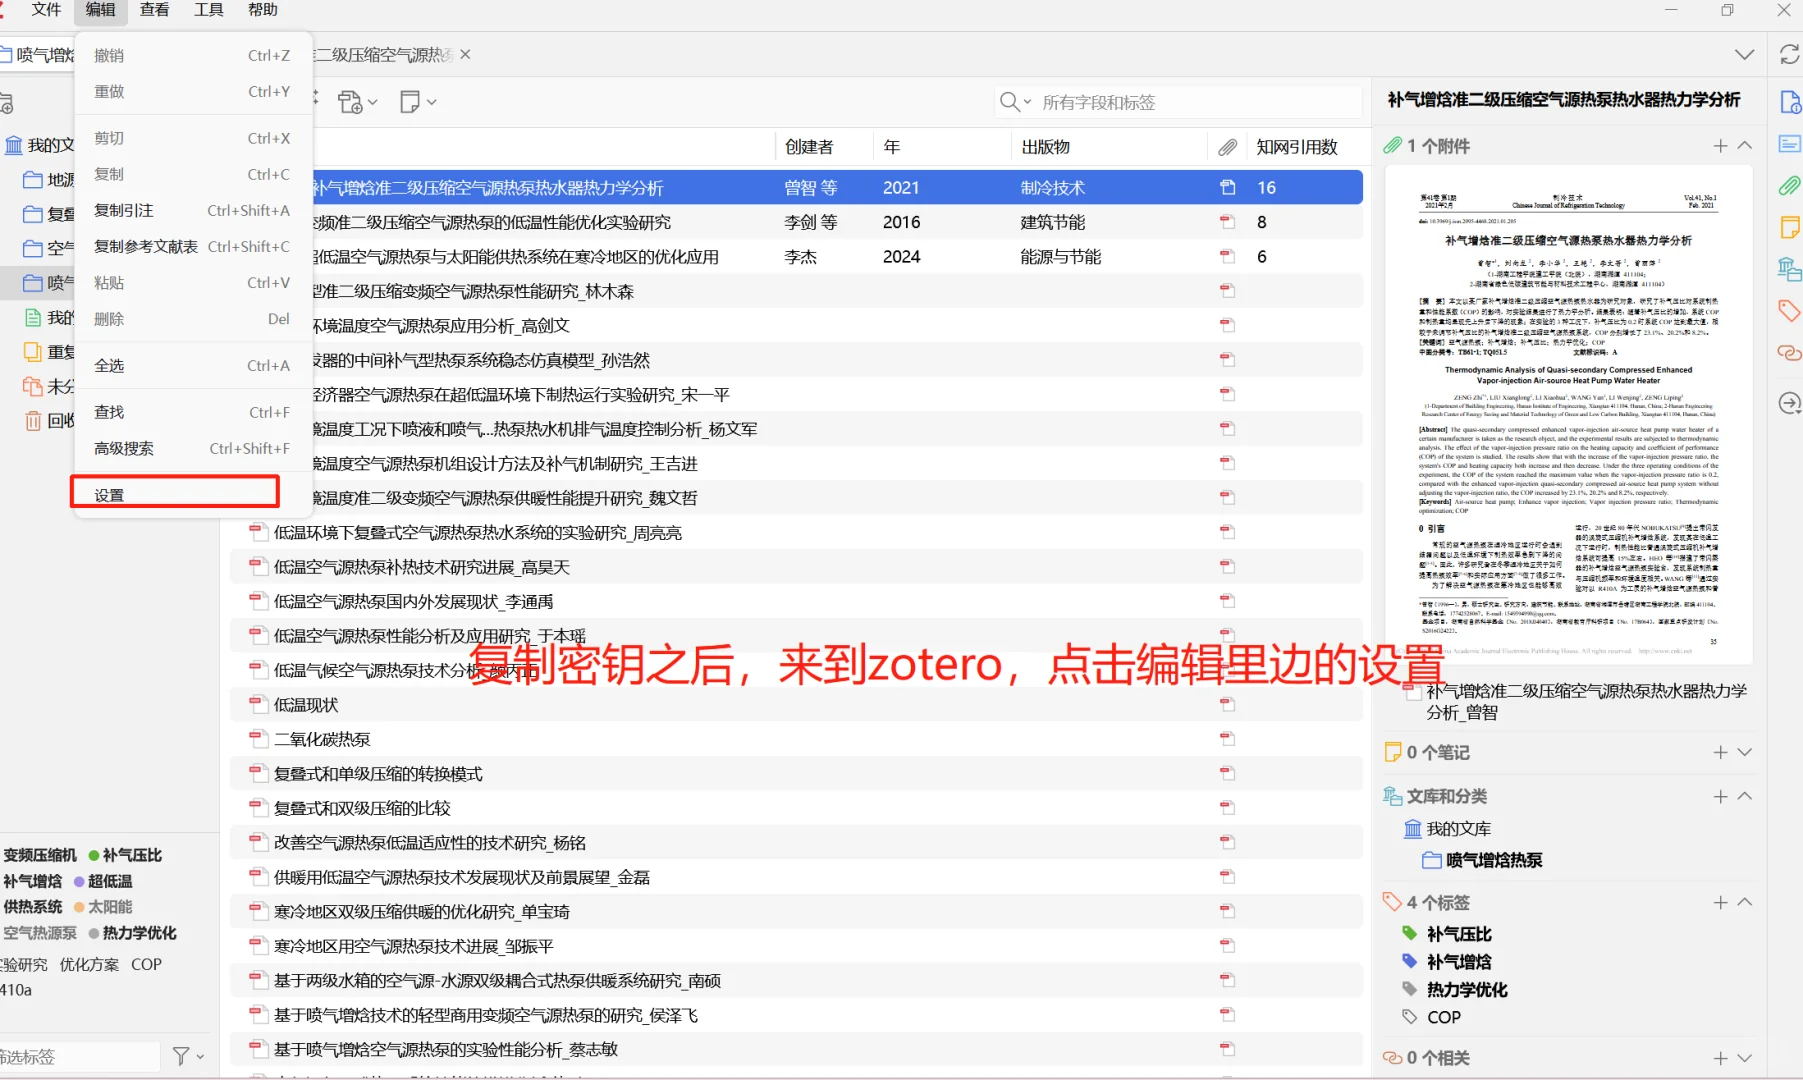The height and width of the screenshot is (1080, 1803).
Task: Open the tag filter options dropdown
Action: (184, 1055)
